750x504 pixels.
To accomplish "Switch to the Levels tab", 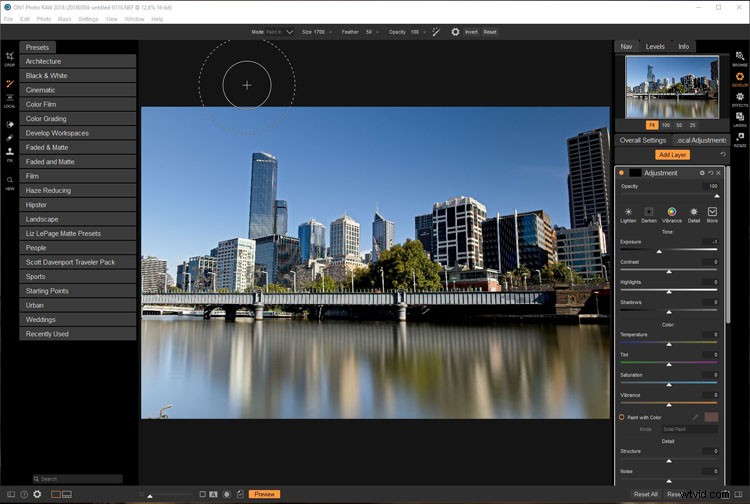I will pos(655,46).
